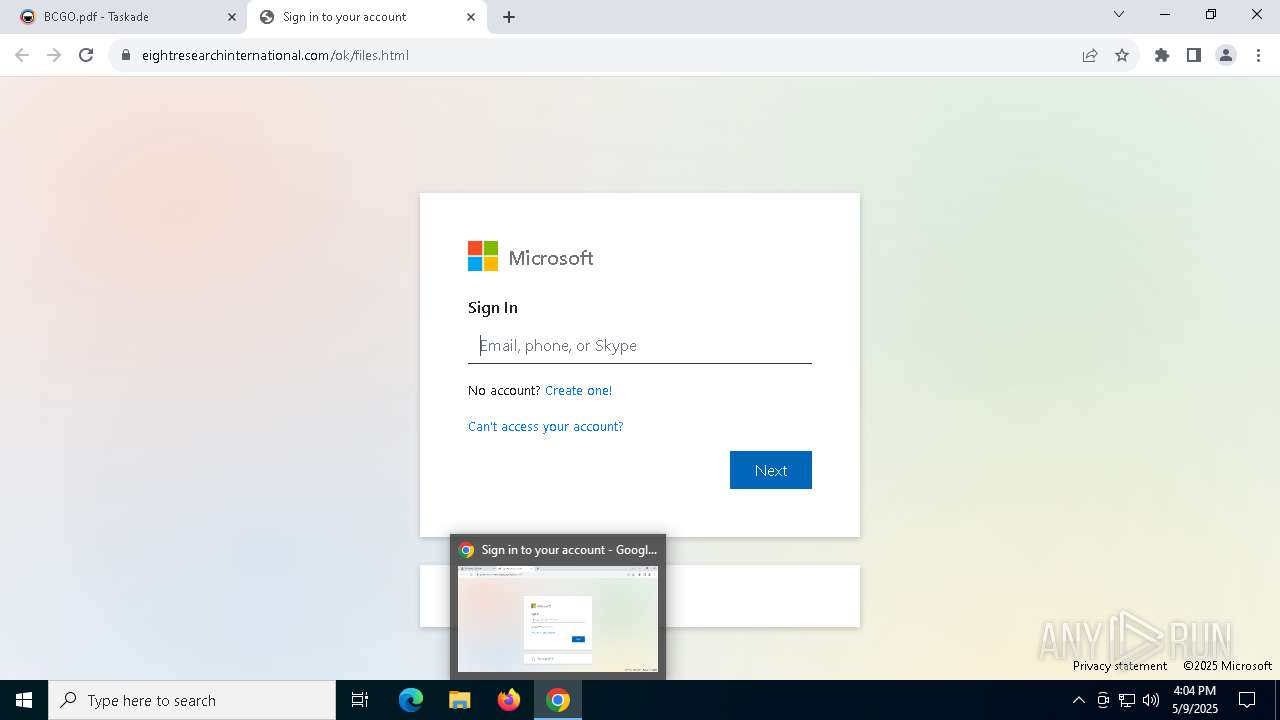Screen dimensions: 1280x720
Task: Expand the tab search chevron
Action: (x=1119, y=14)
